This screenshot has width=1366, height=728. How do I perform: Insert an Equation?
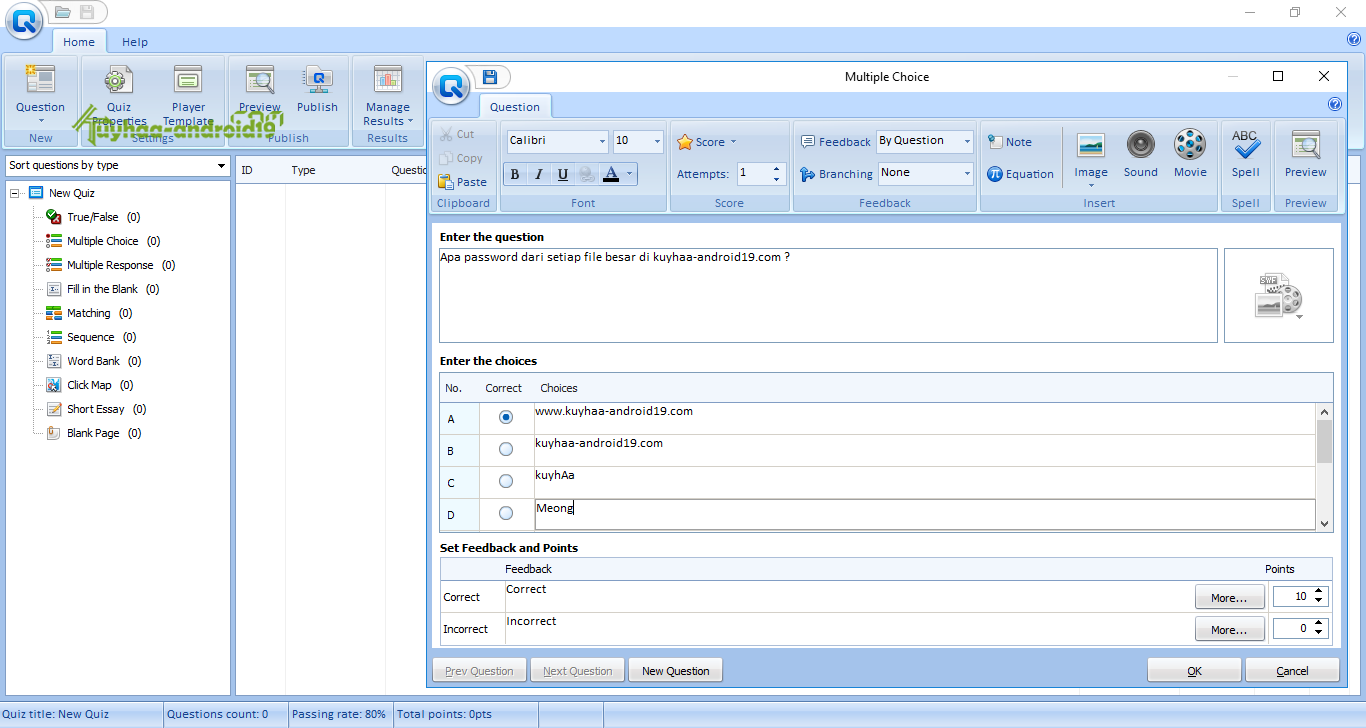pyautogui.click(x=1020, y=174)
